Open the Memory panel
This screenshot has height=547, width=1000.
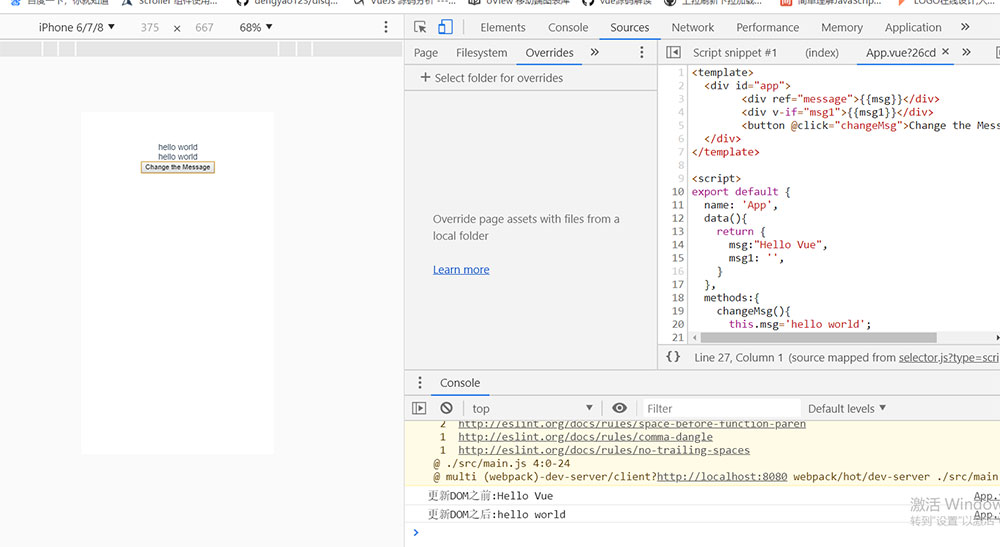[x=842, y=27]
